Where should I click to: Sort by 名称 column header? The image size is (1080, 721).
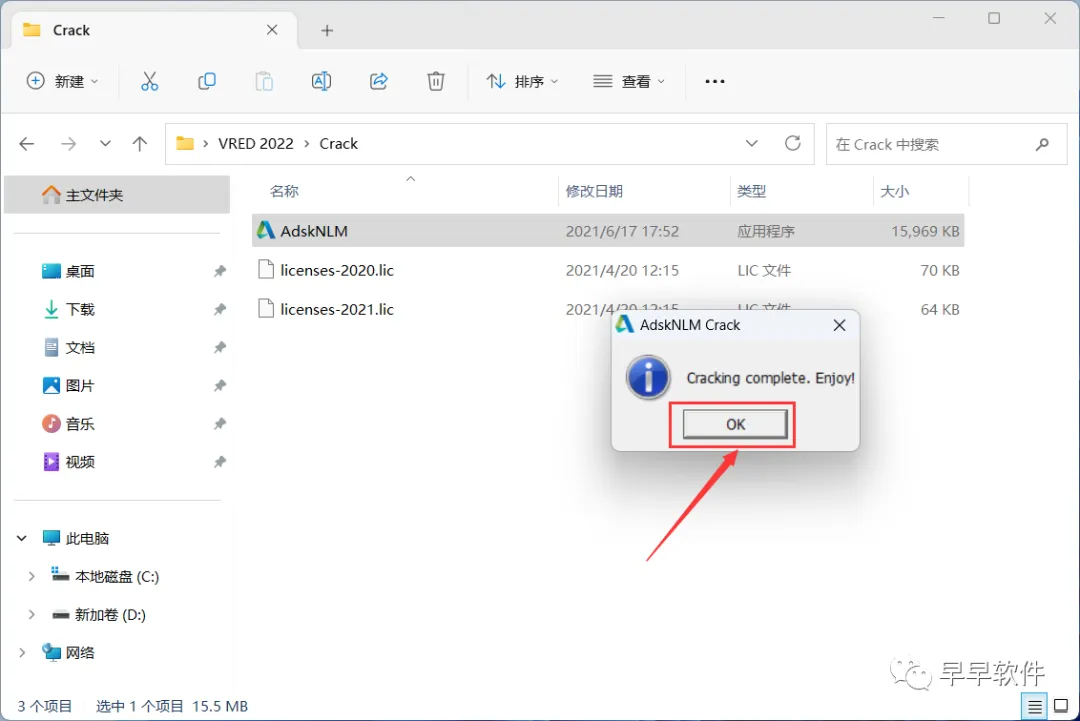[284, 191]
